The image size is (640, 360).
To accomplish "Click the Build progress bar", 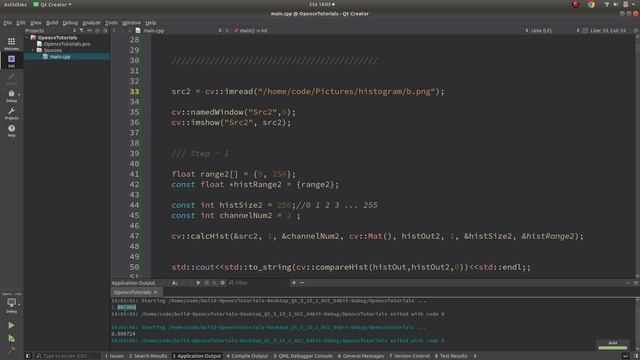I will click(613, 347).
